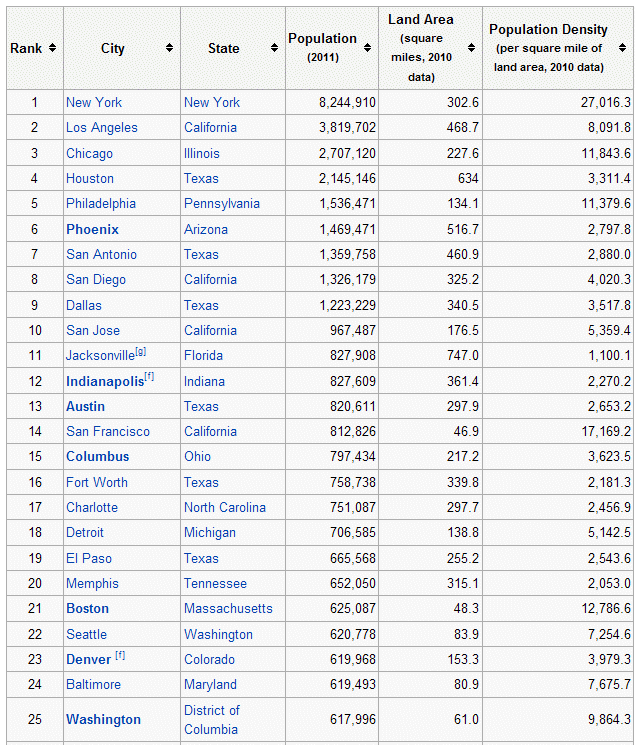Open the Boston link

(x=87, y=609)
